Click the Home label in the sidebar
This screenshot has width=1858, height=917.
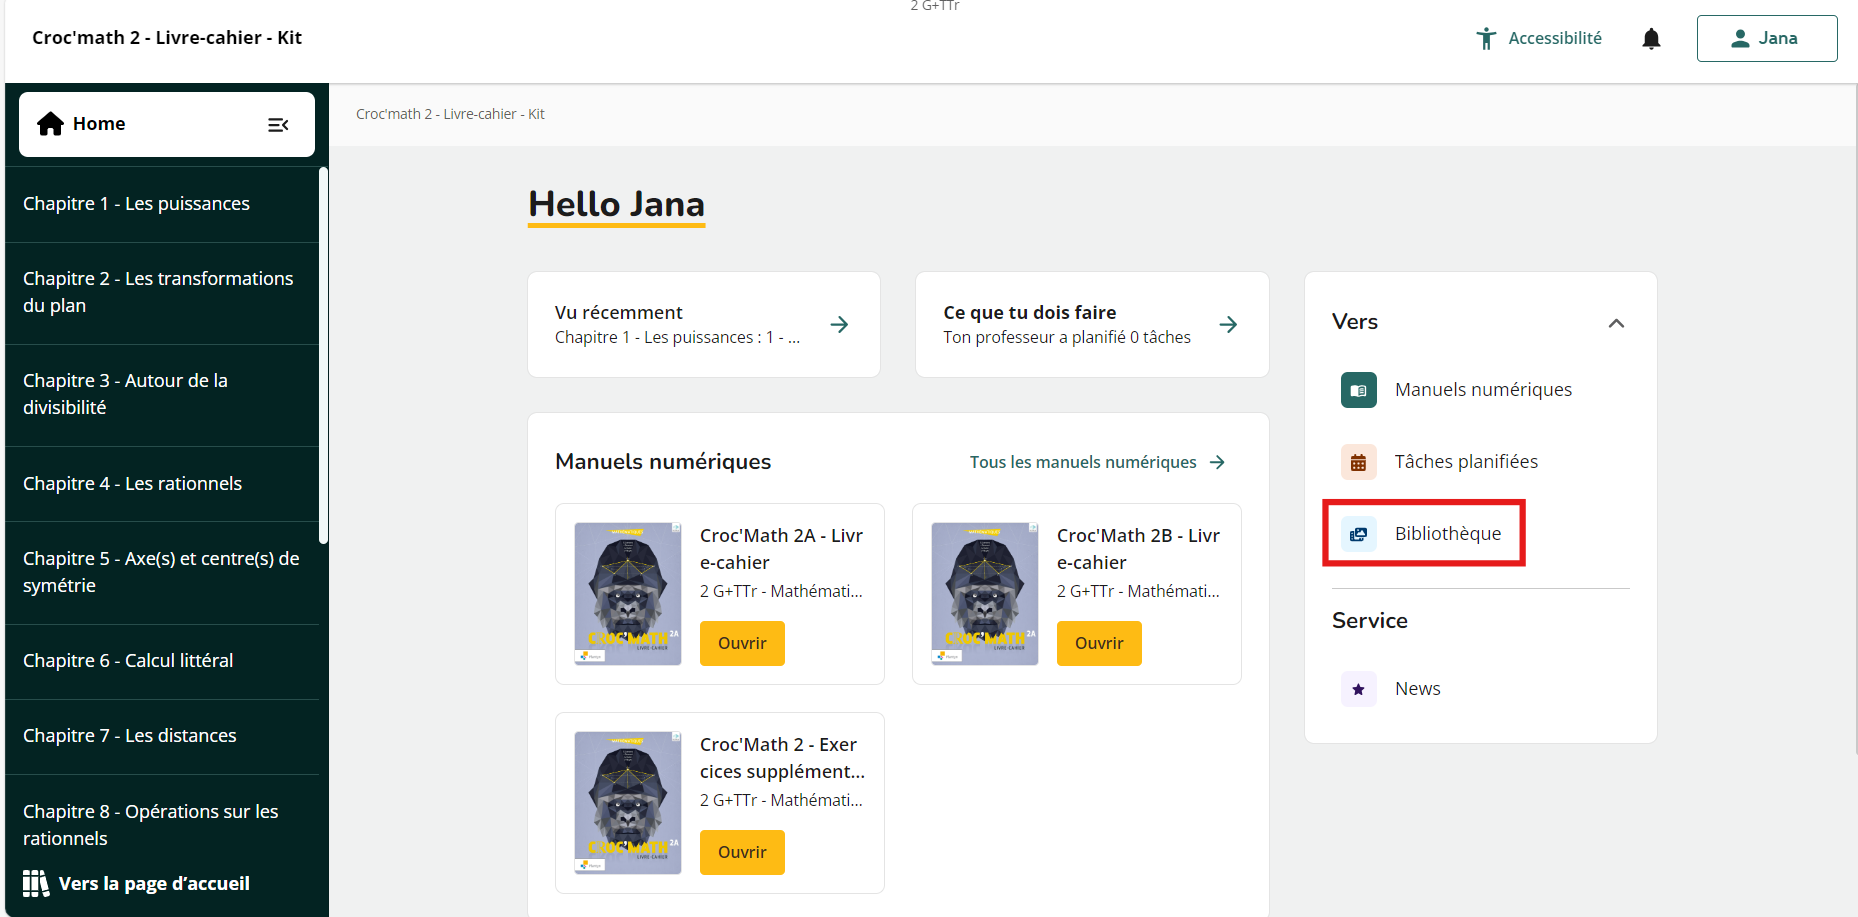99,124
